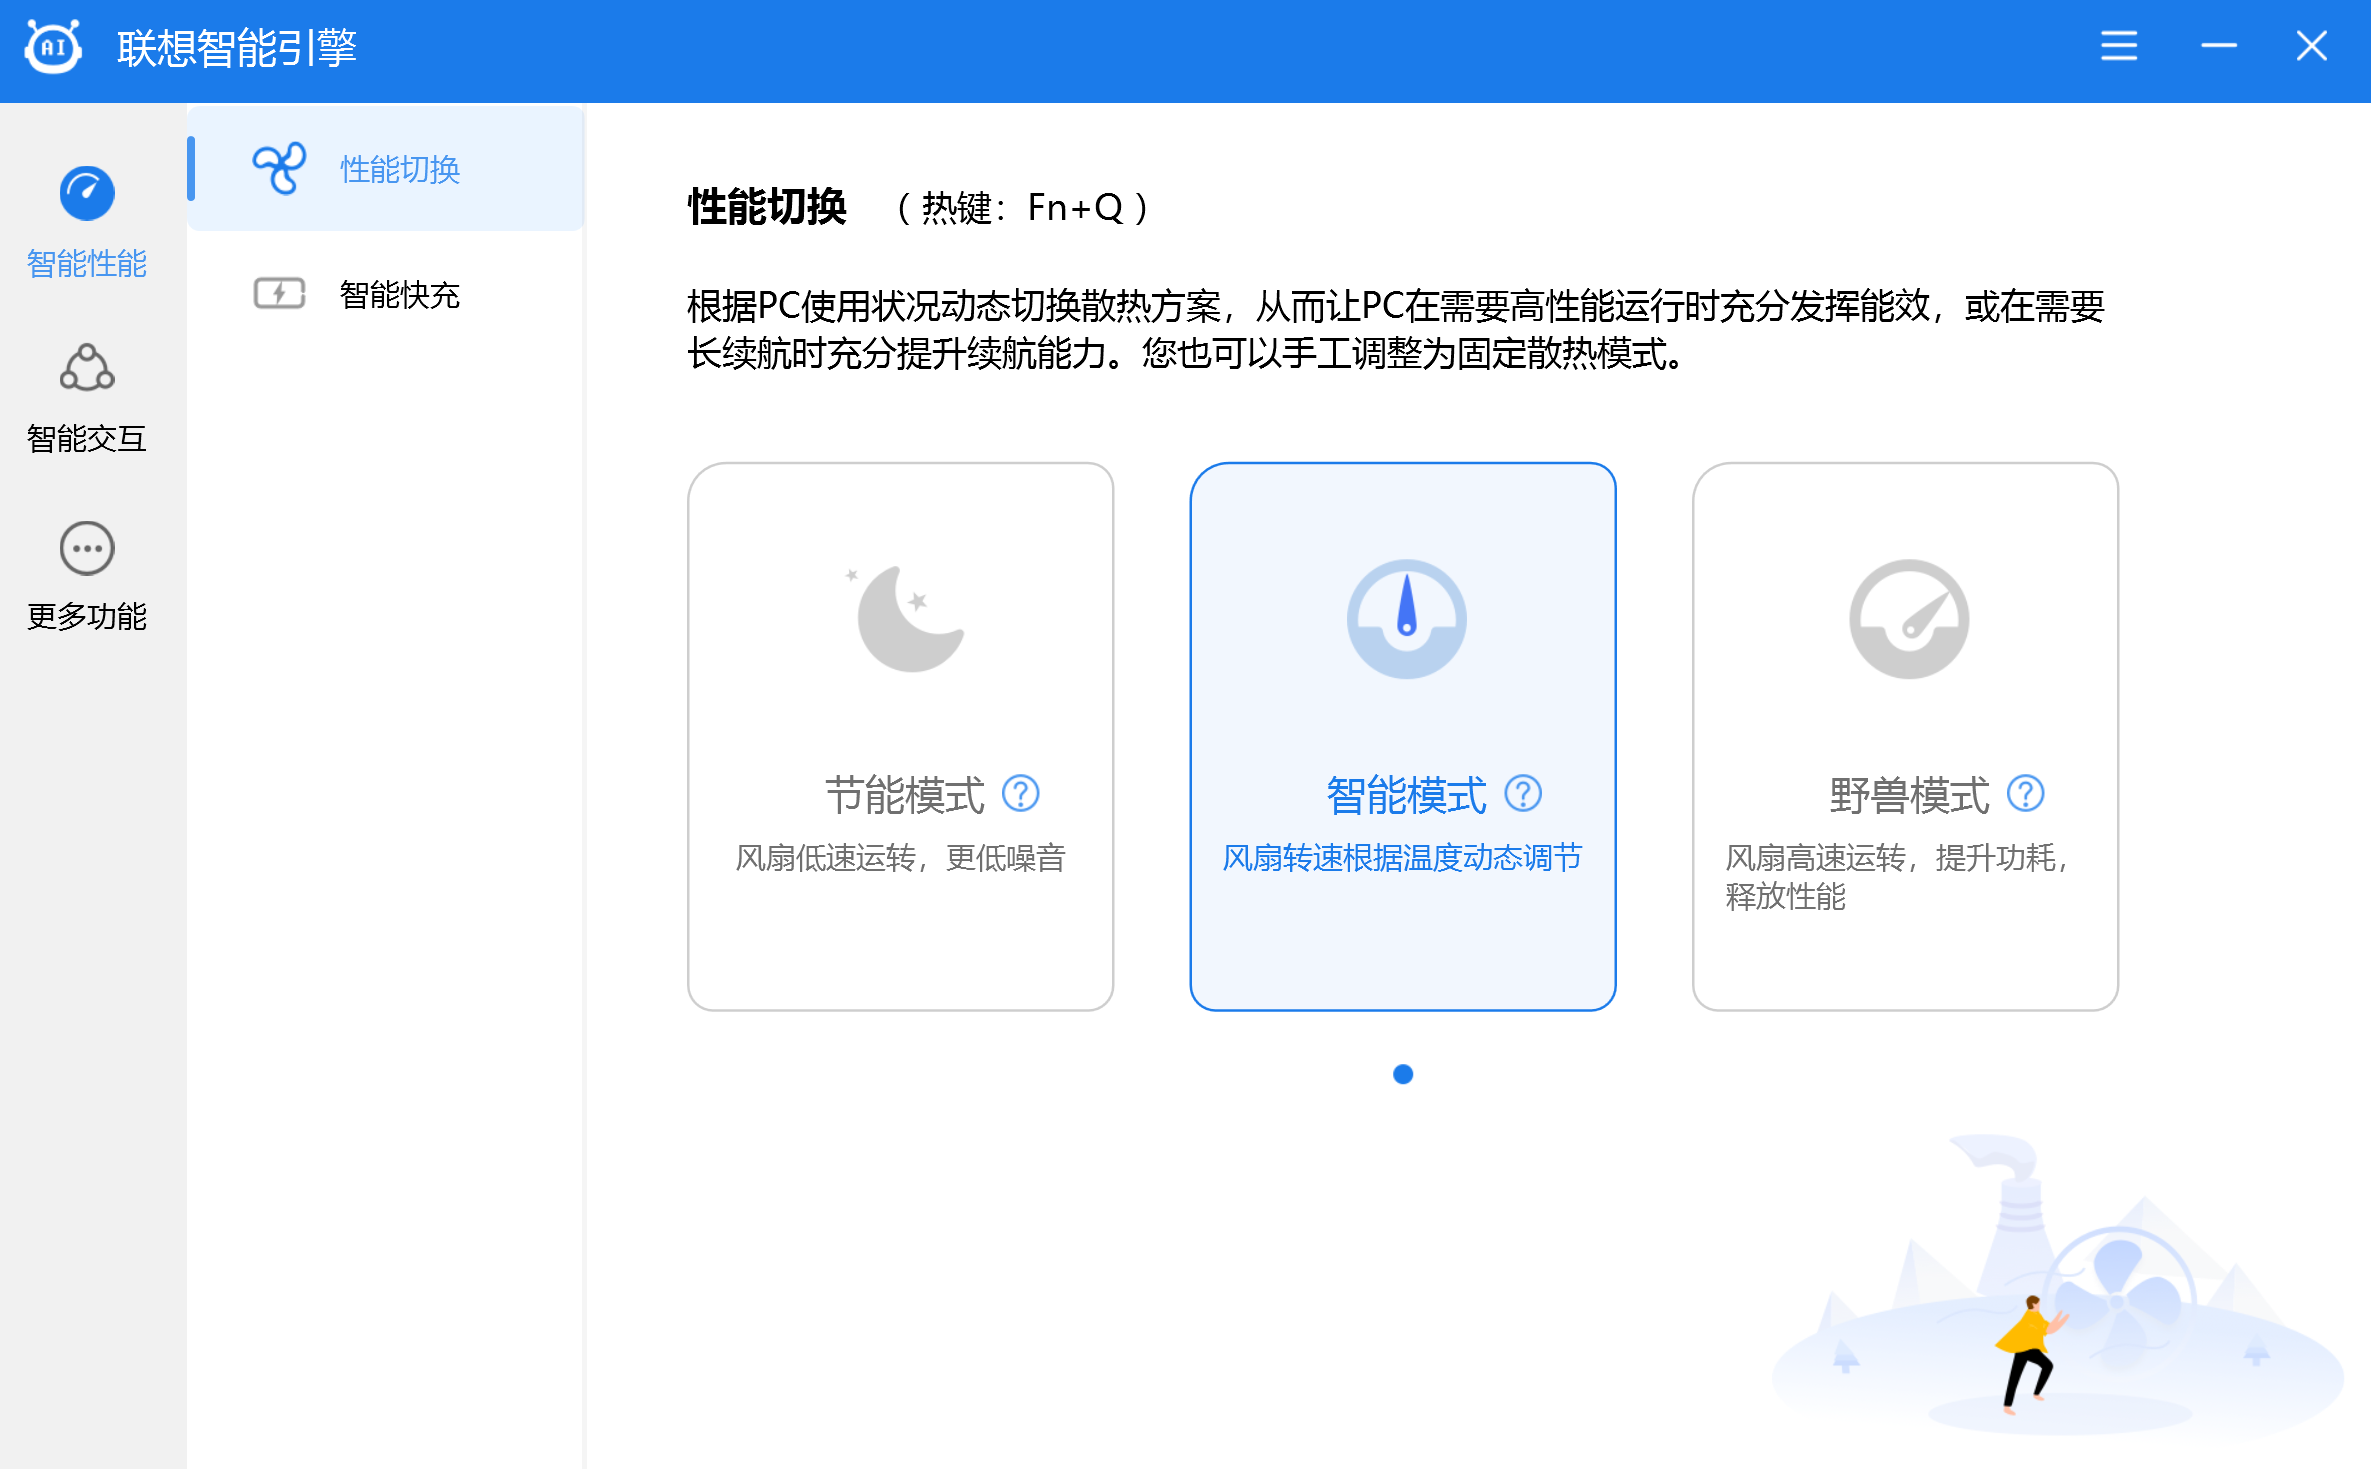Click the description paragraph starting 根据PC使用状况
Viewport: 2371px width, 1469px height.
click(x=1396, y=329)
